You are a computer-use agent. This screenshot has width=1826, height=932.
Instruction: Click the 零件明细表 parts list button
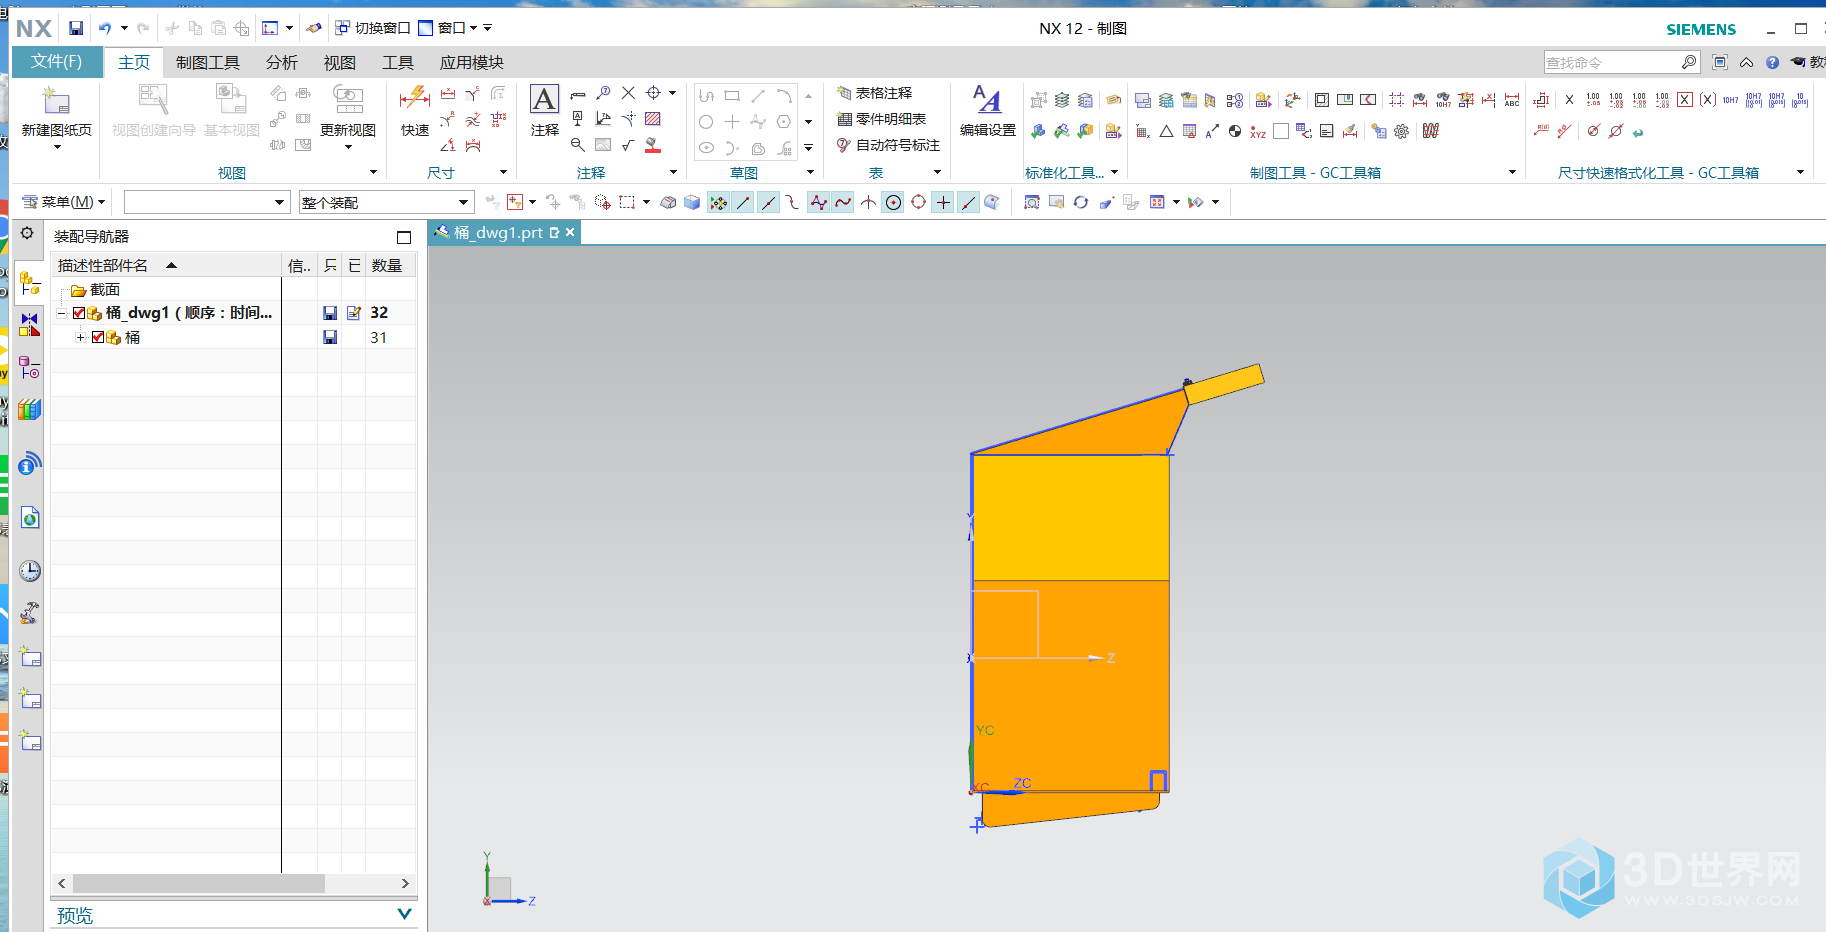(x=882, y=119)
